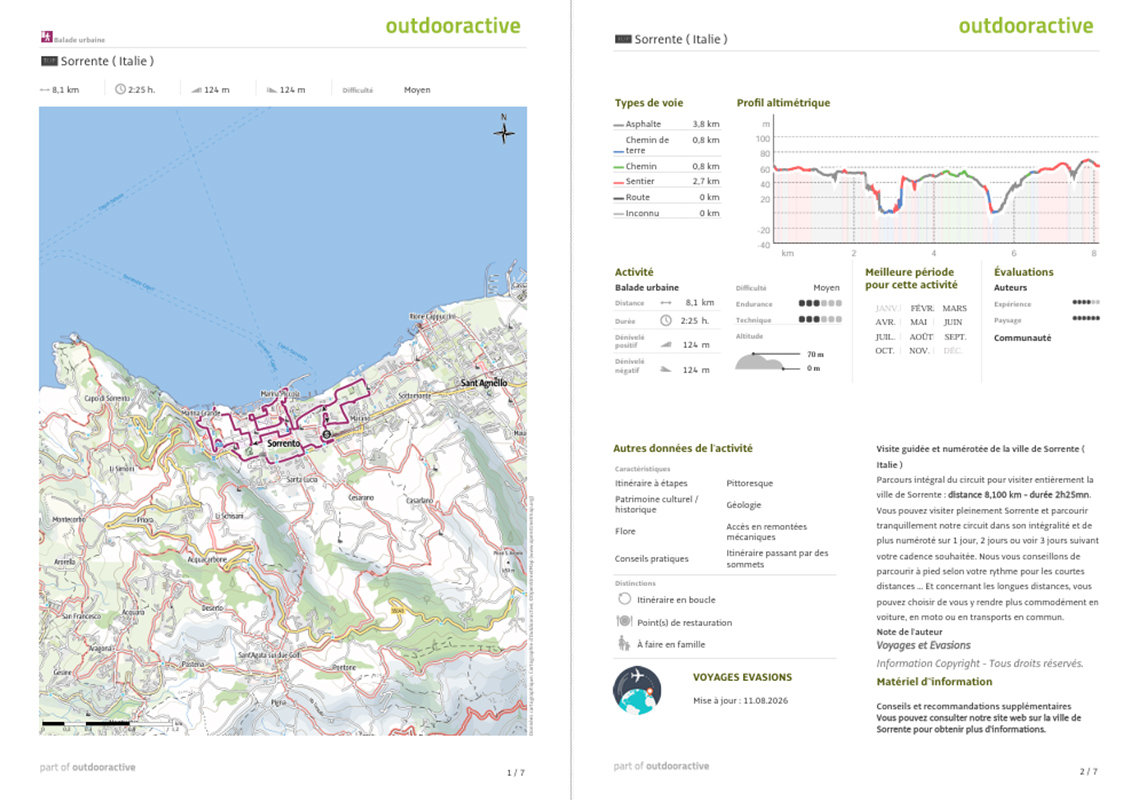Click the 'part of outdooractive' footer on page 1
Image resolution: width=1140 pixels, height=800 pixels.
tap(87, 767)
